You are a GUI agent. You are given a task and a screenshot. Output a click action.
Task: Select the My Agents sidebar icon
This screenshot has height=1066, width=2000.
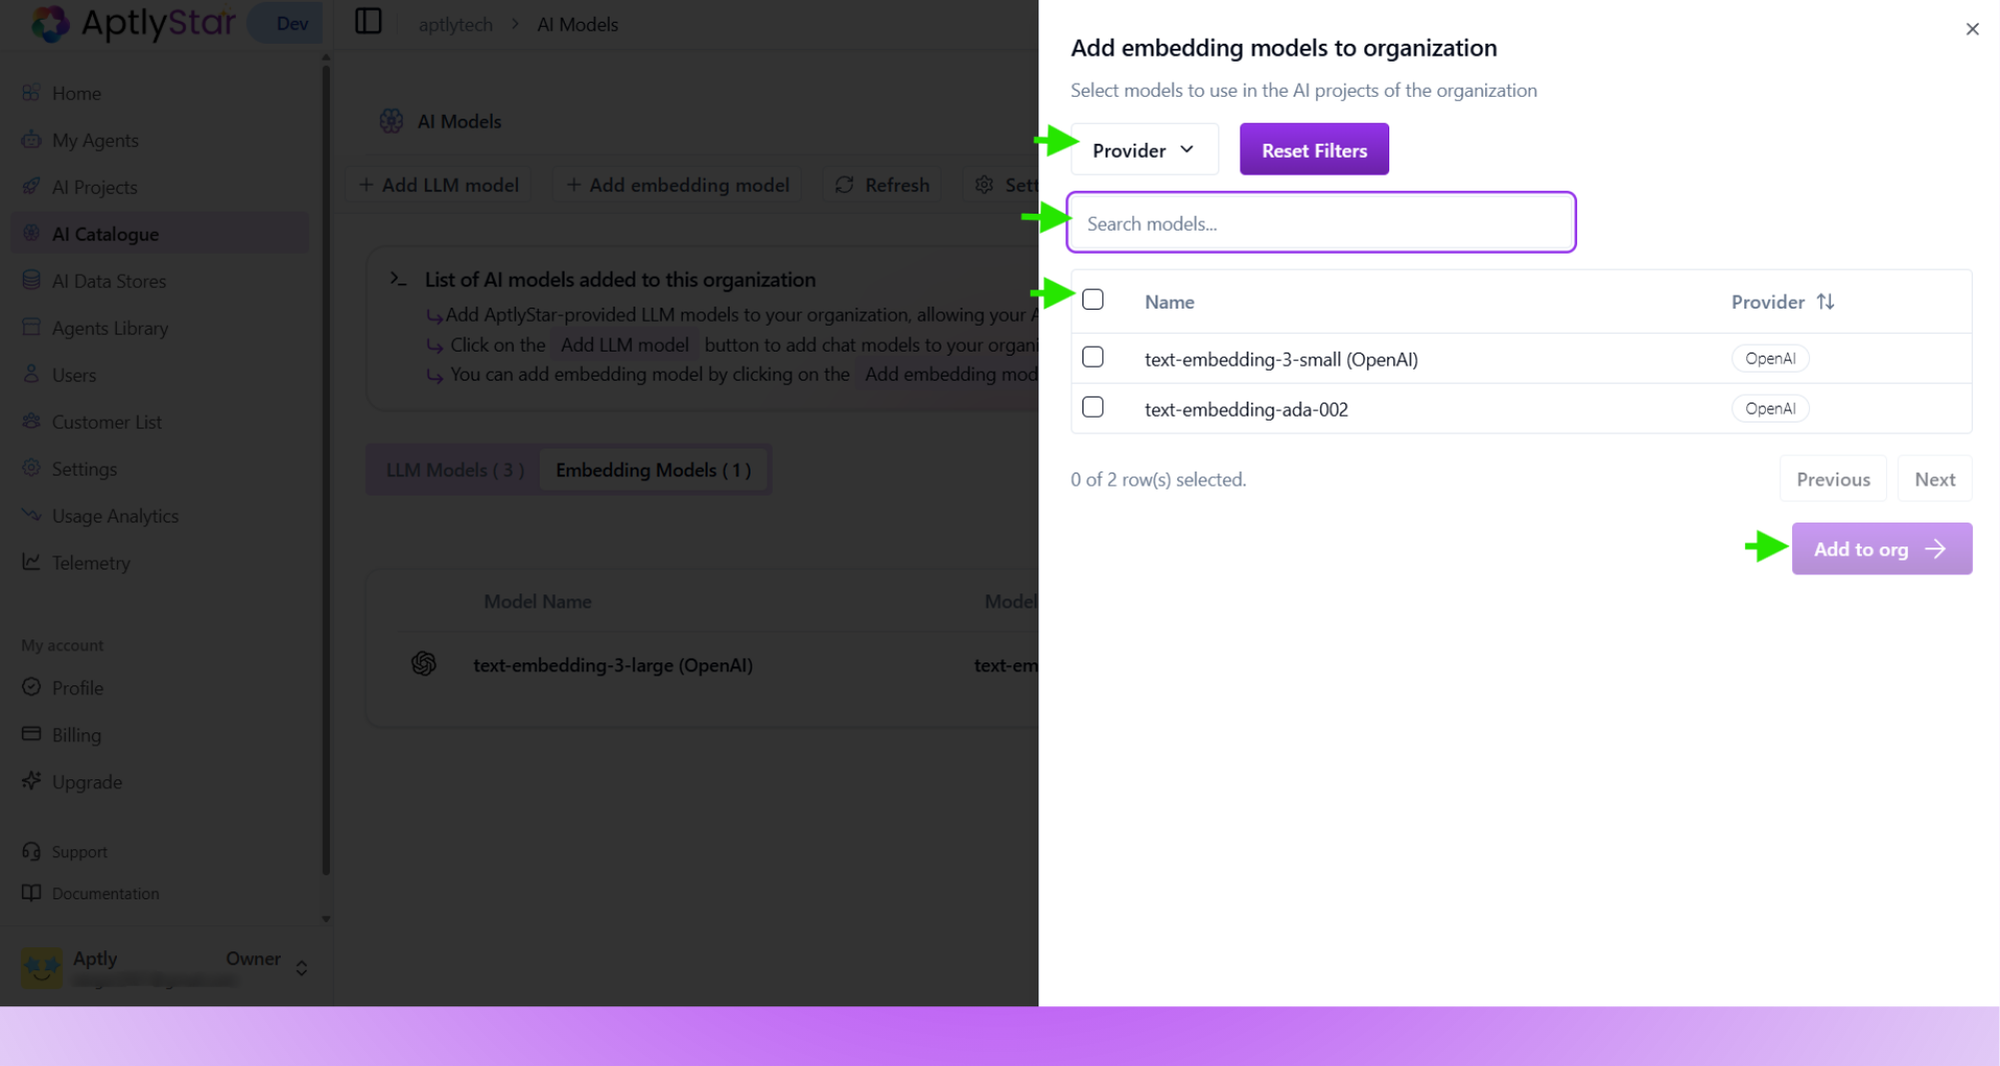pyautogui.click(x=31, y=140)
